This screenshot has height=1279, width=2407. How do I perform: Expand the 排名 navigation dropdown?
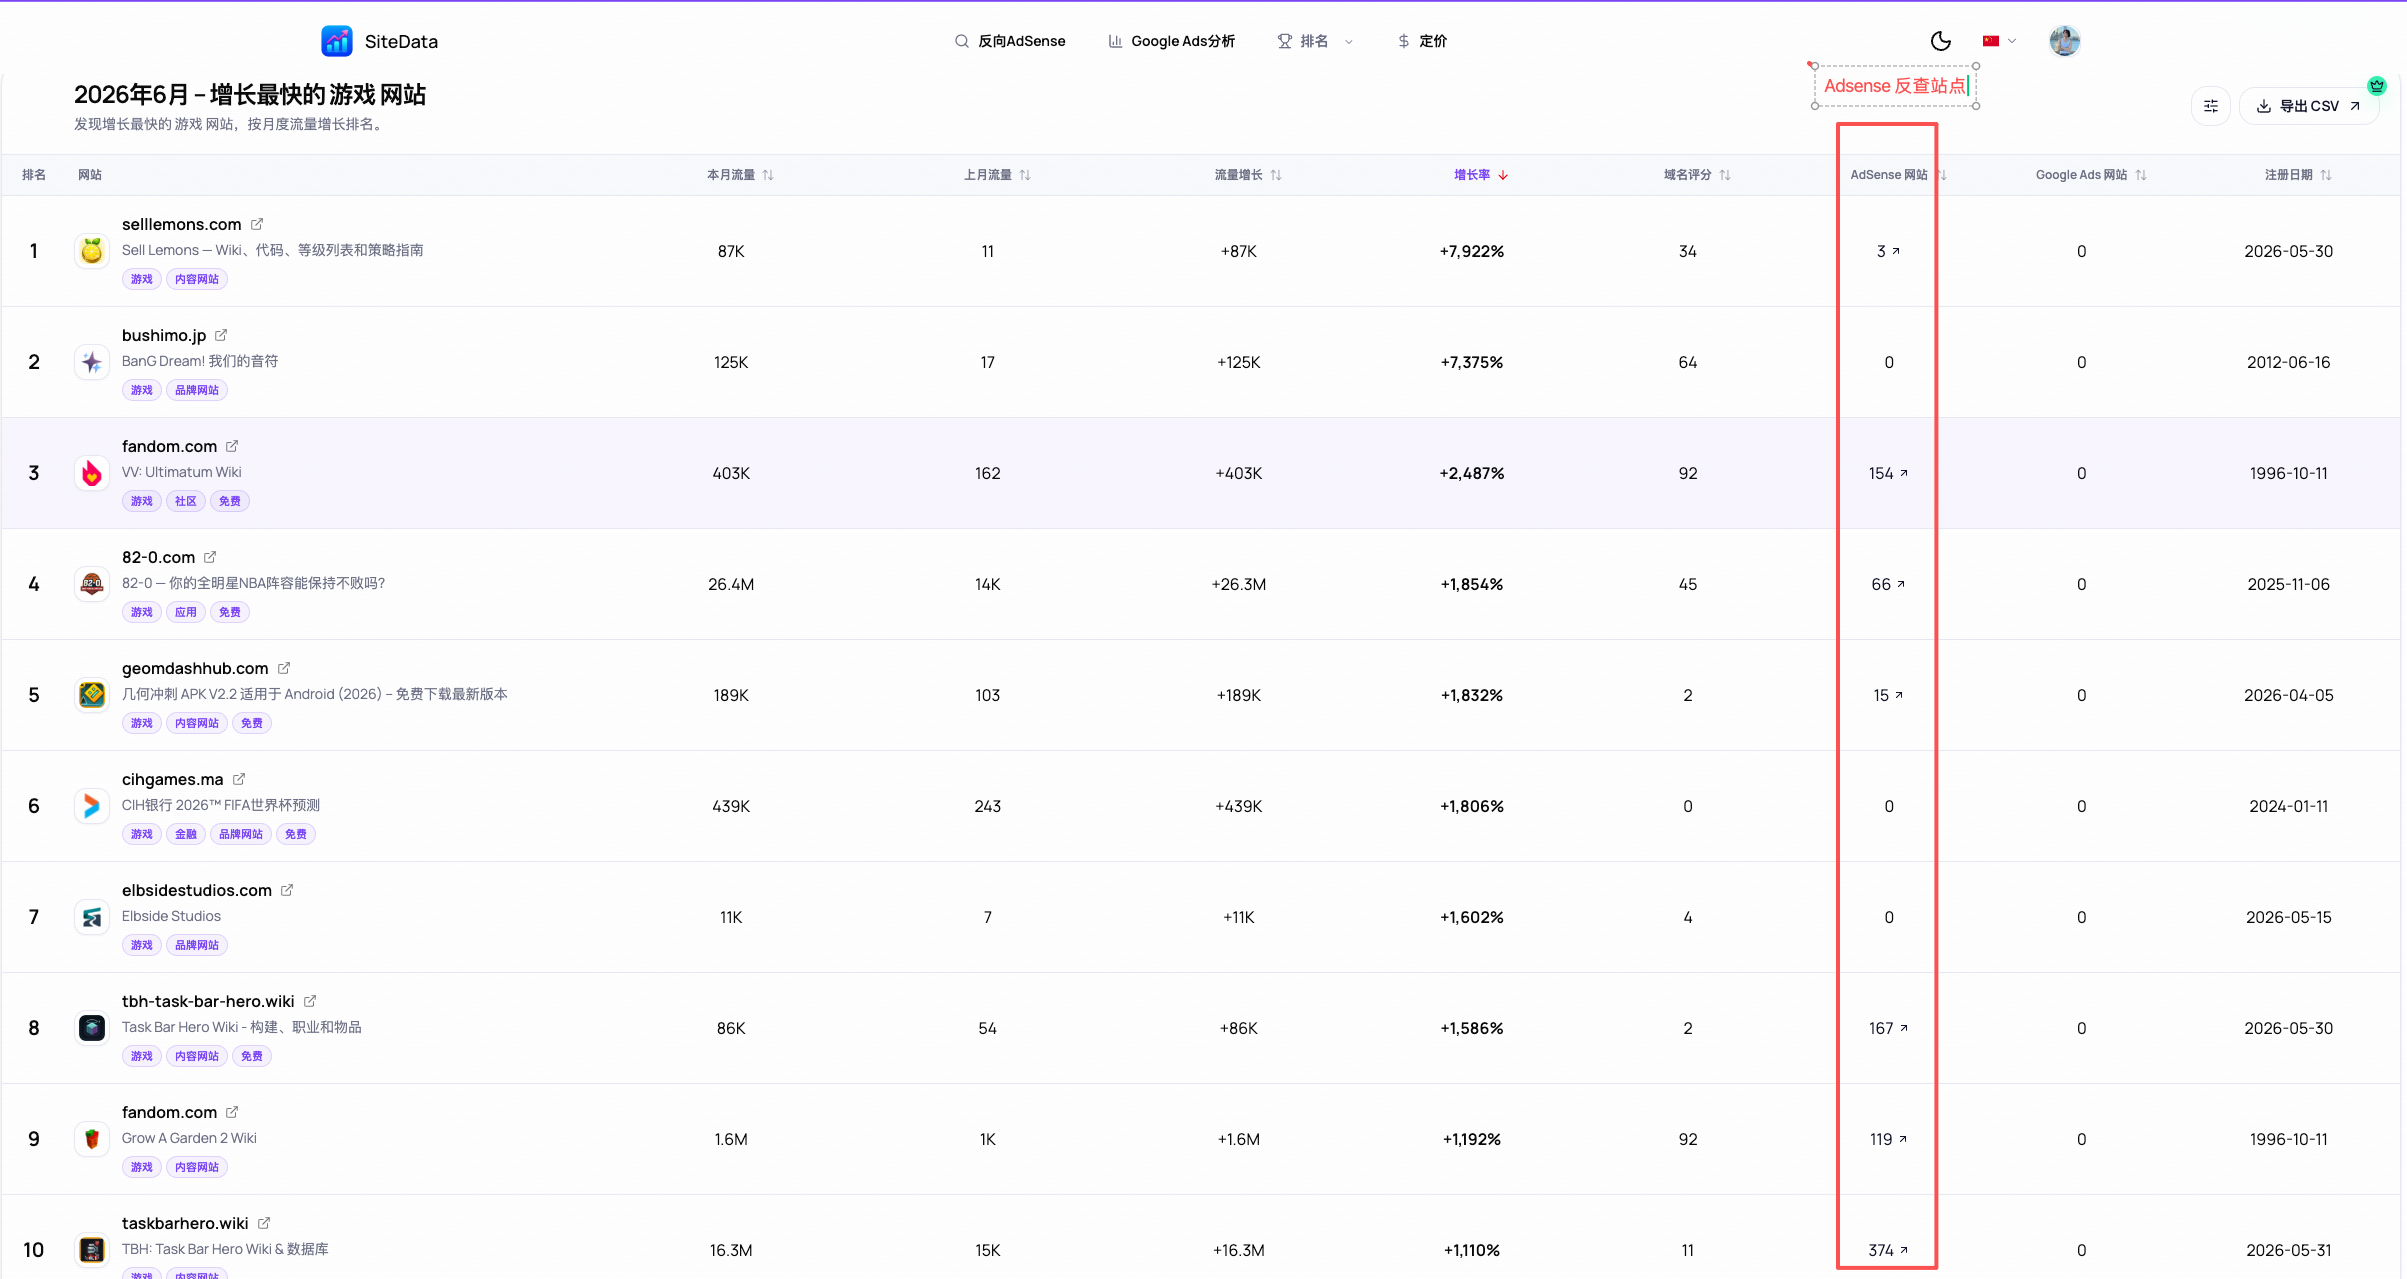(1315, 41)
